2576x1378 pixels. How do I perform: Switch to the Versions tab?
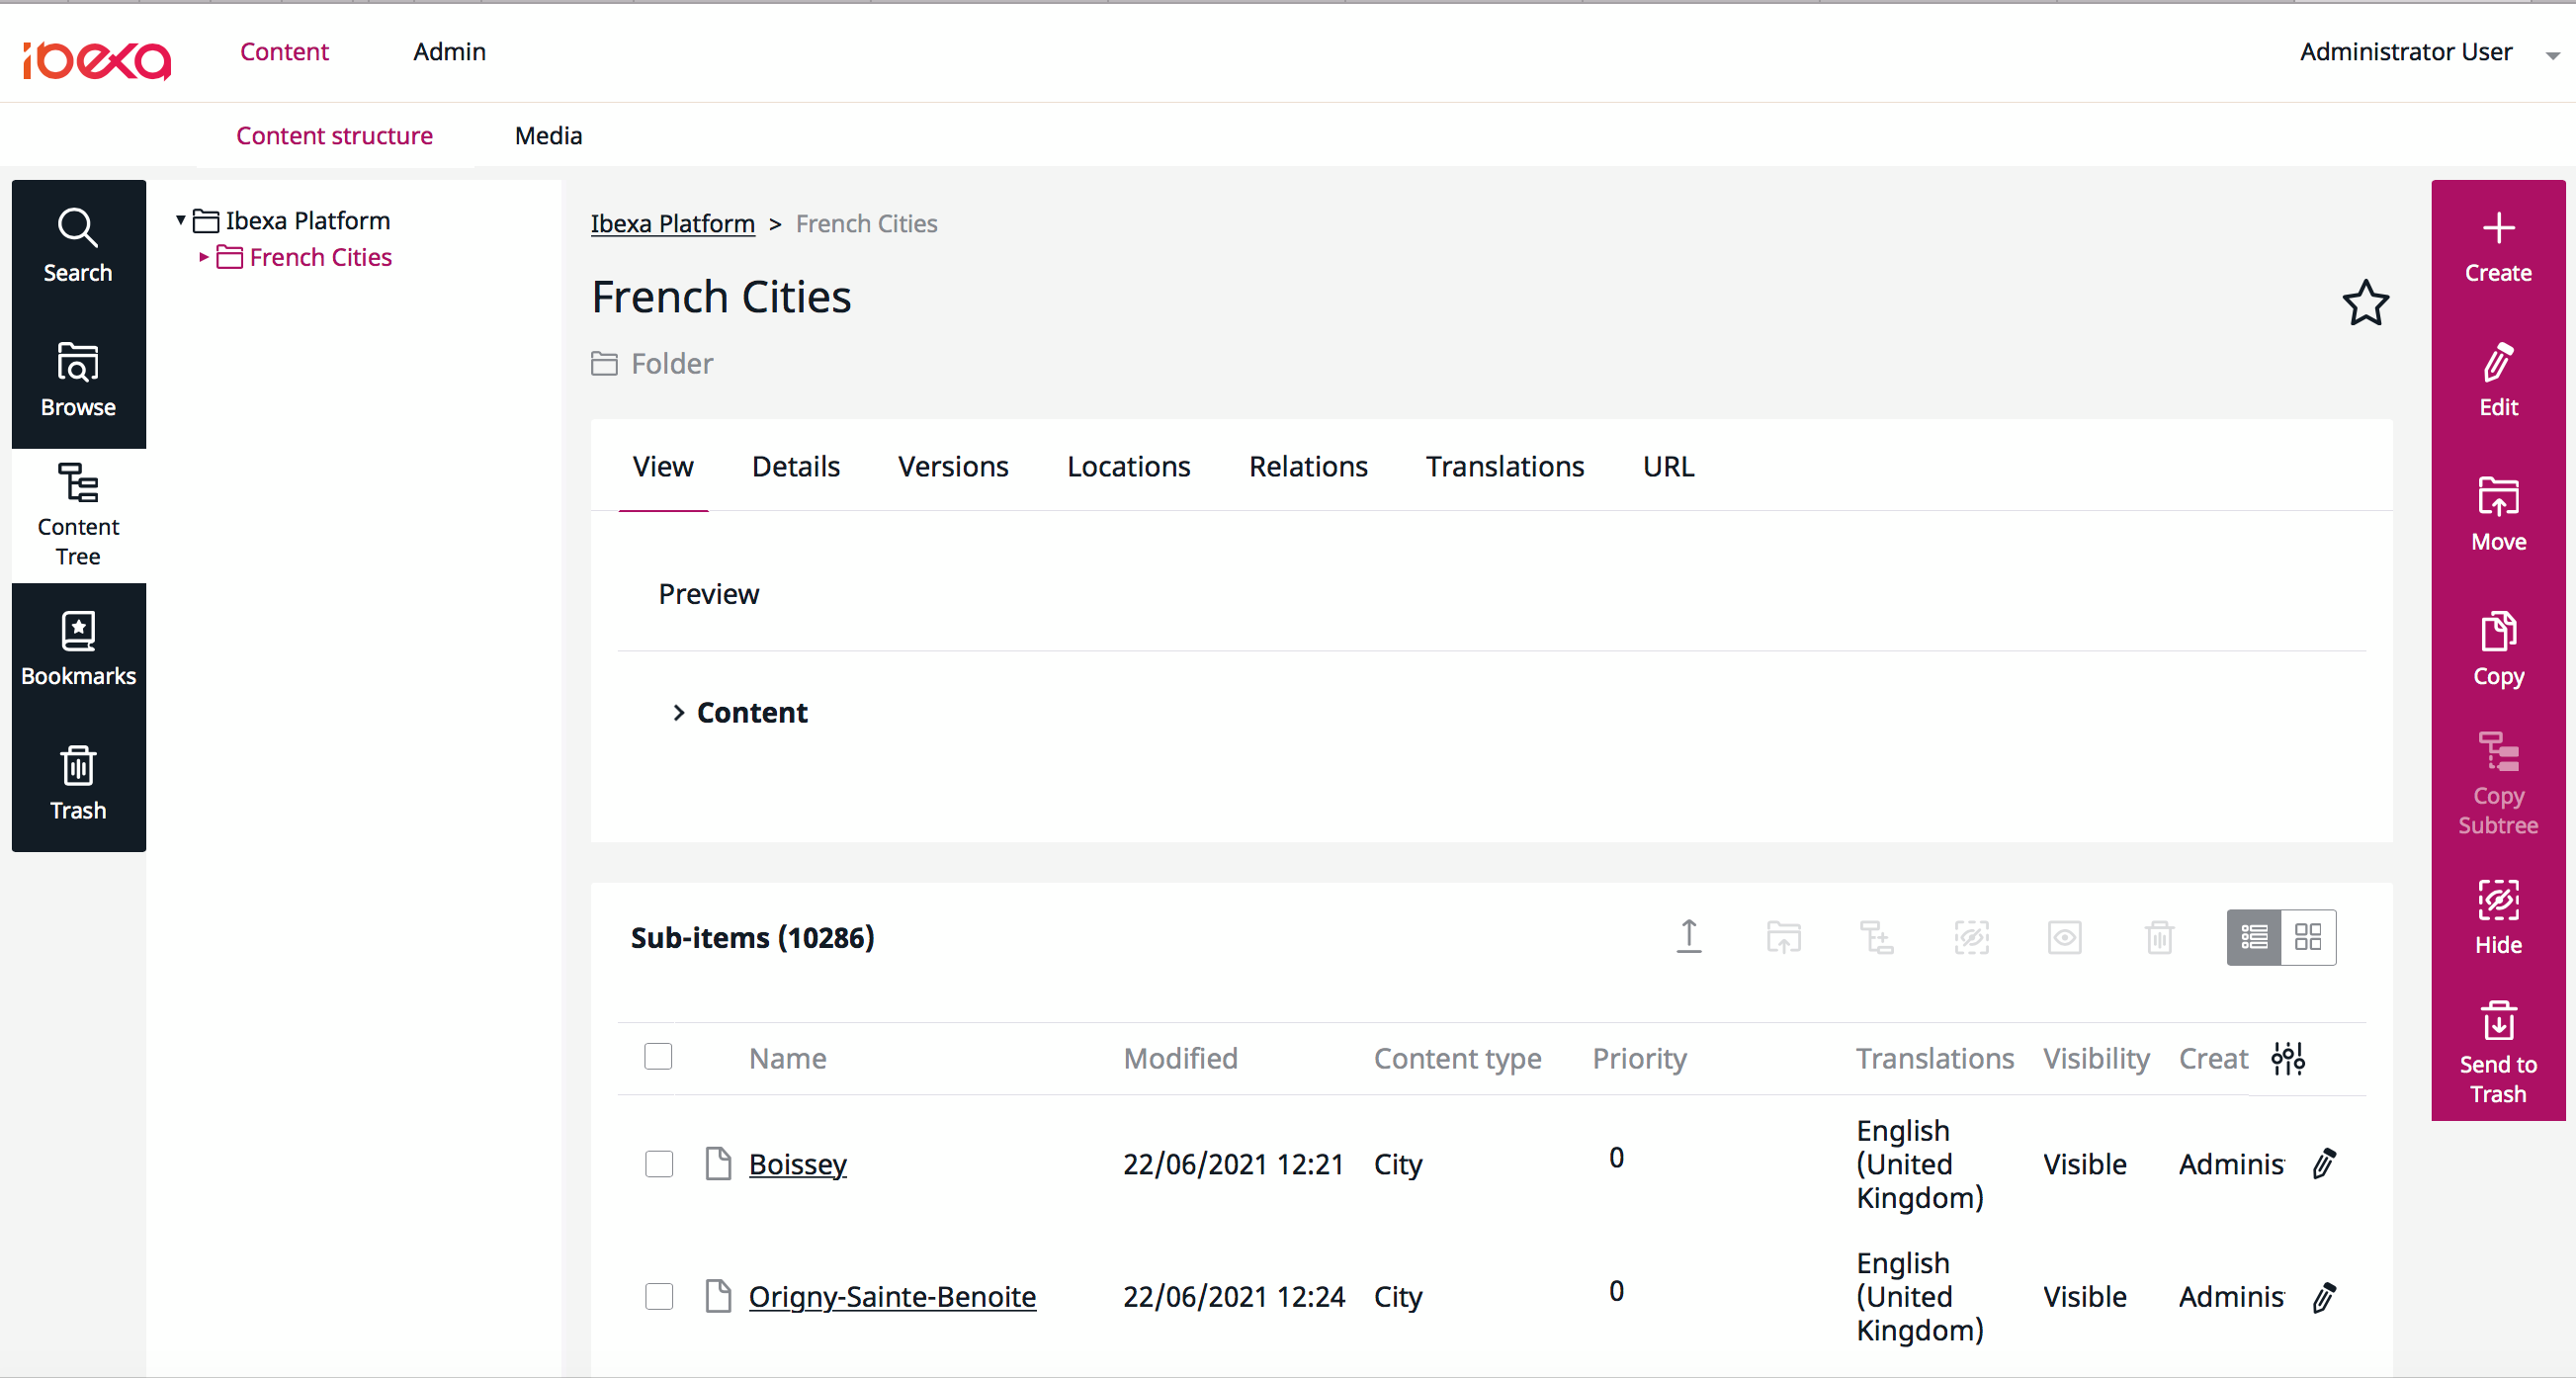click(952, 466)
